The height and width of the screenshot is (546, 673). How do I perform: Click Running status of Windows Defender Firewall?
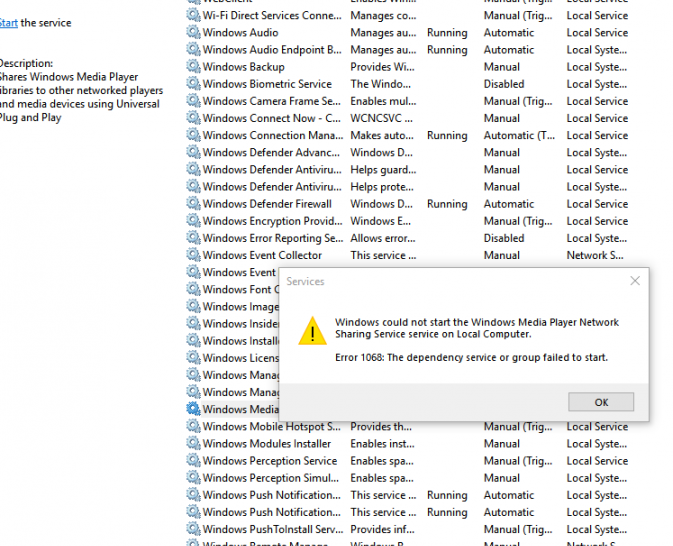[x=447, y=204]
